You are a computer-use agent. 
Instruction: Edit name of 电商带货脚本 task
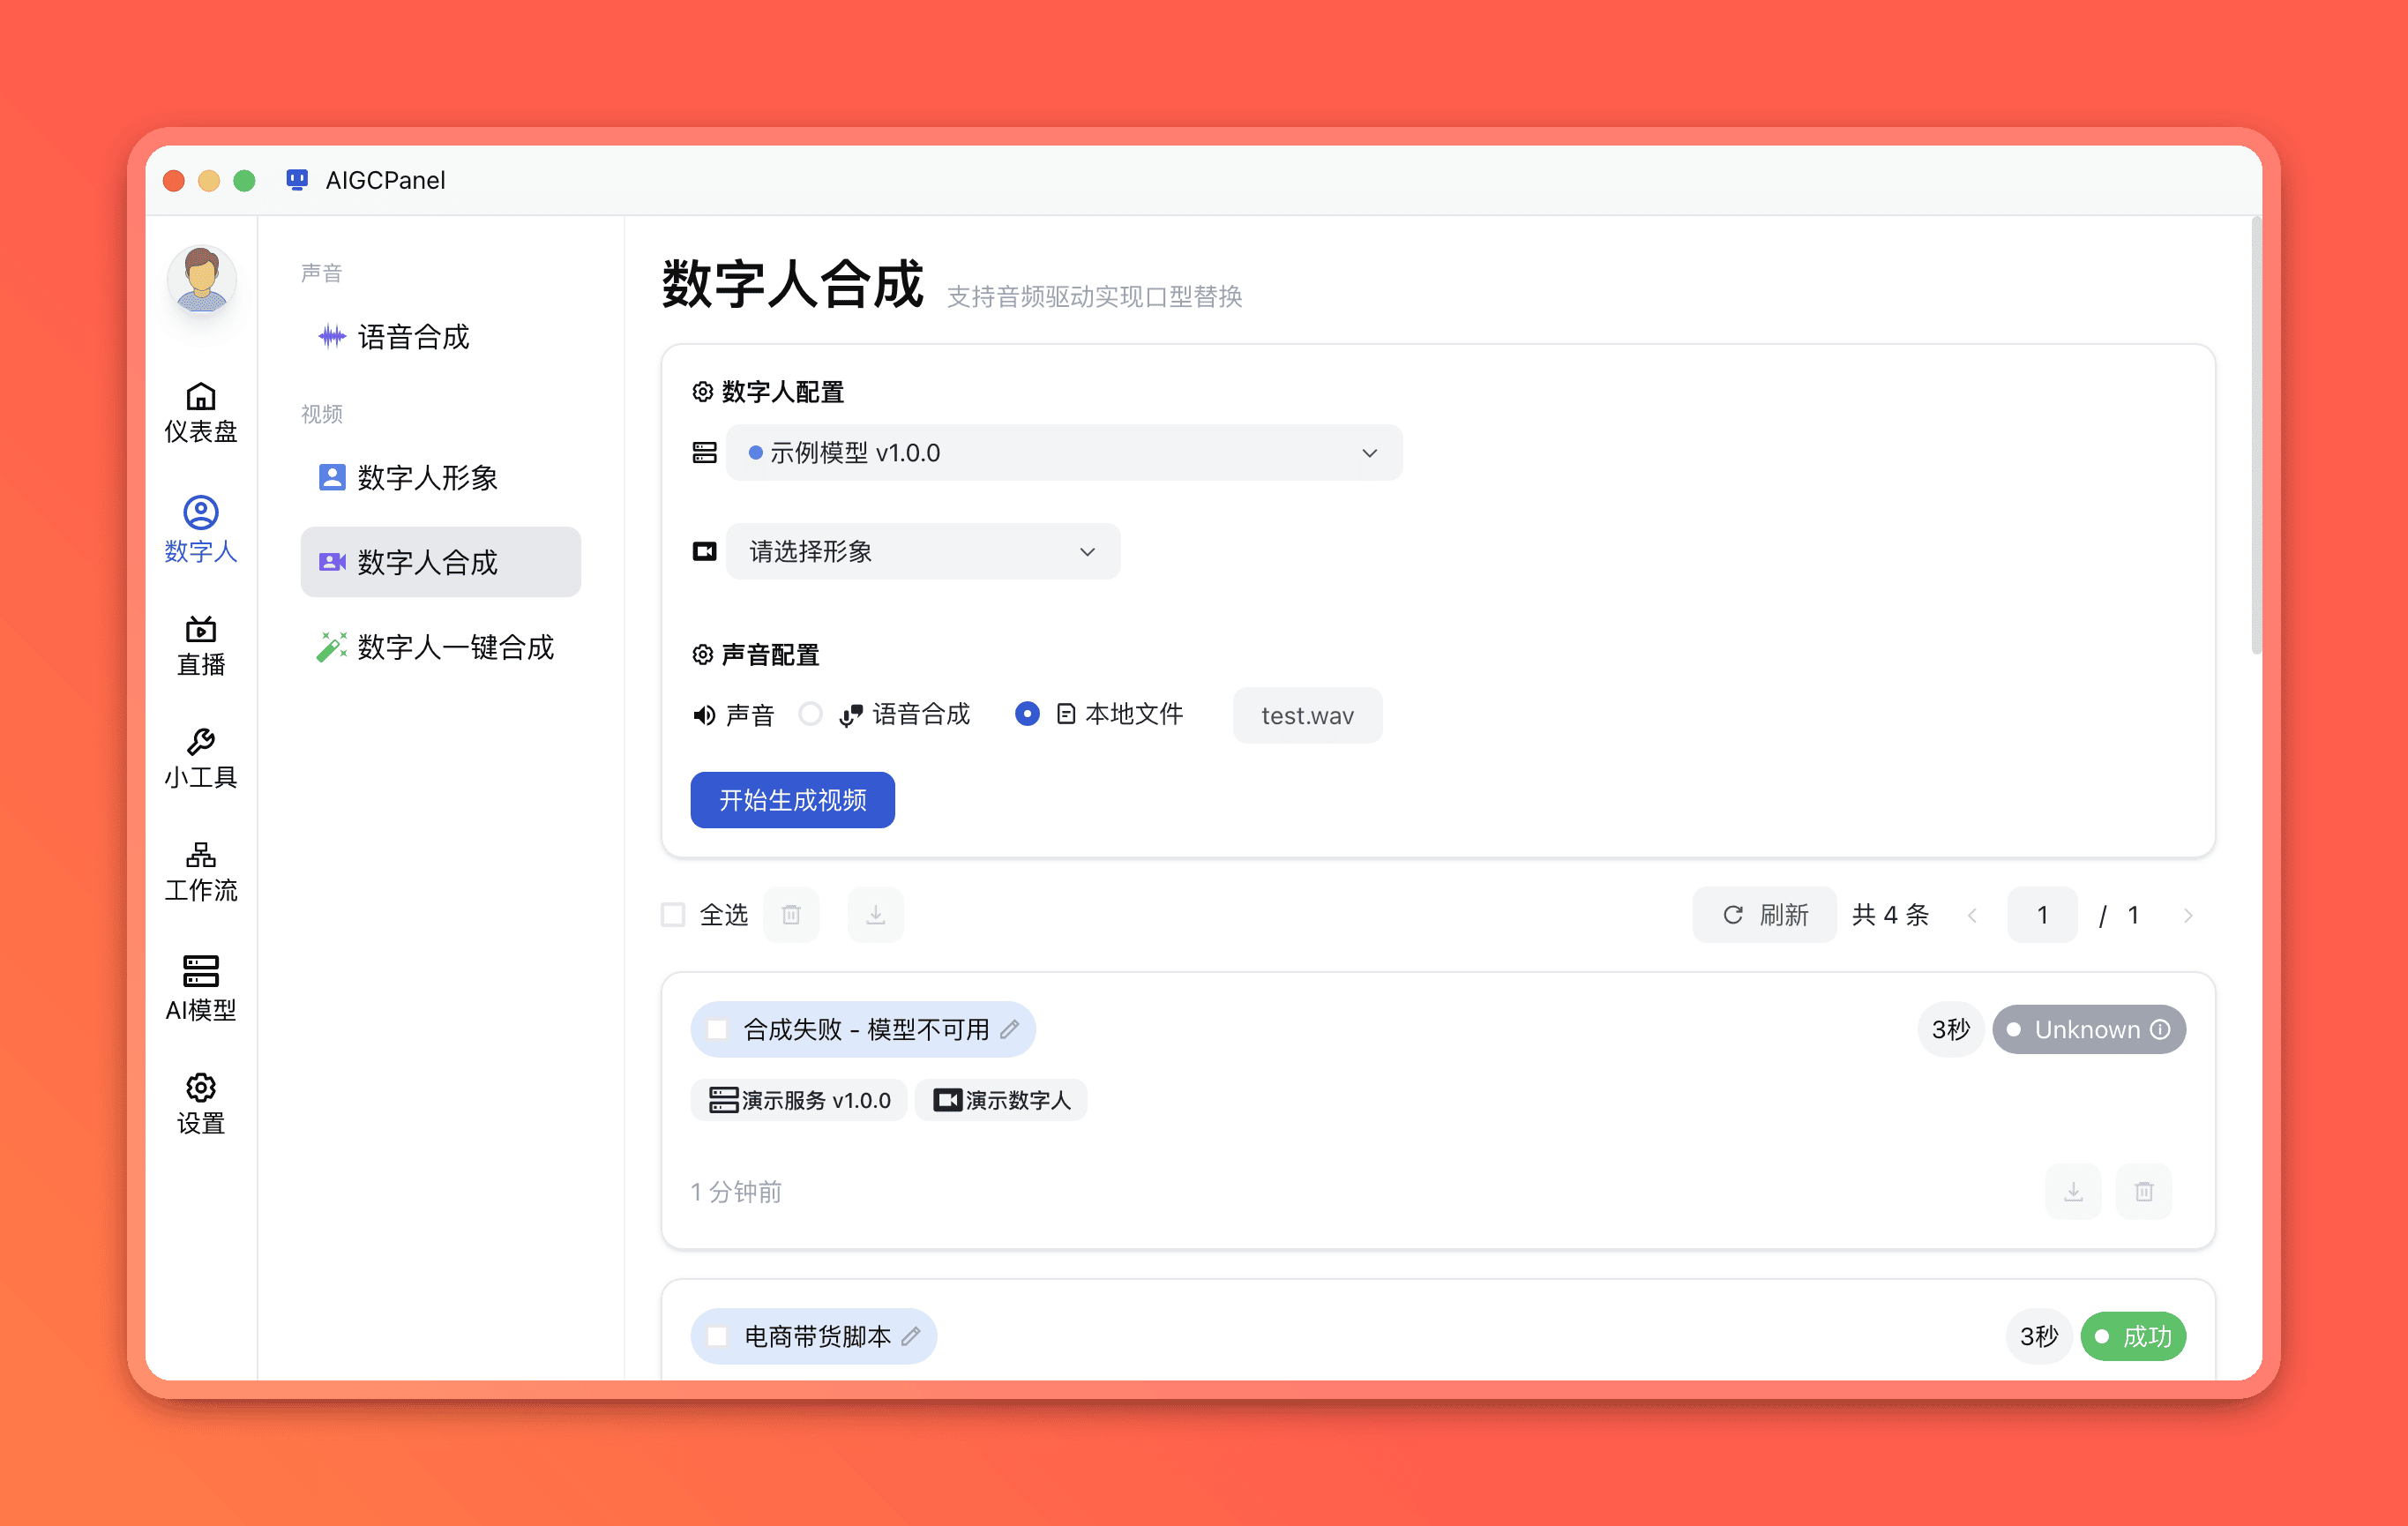click(911, 1336)
